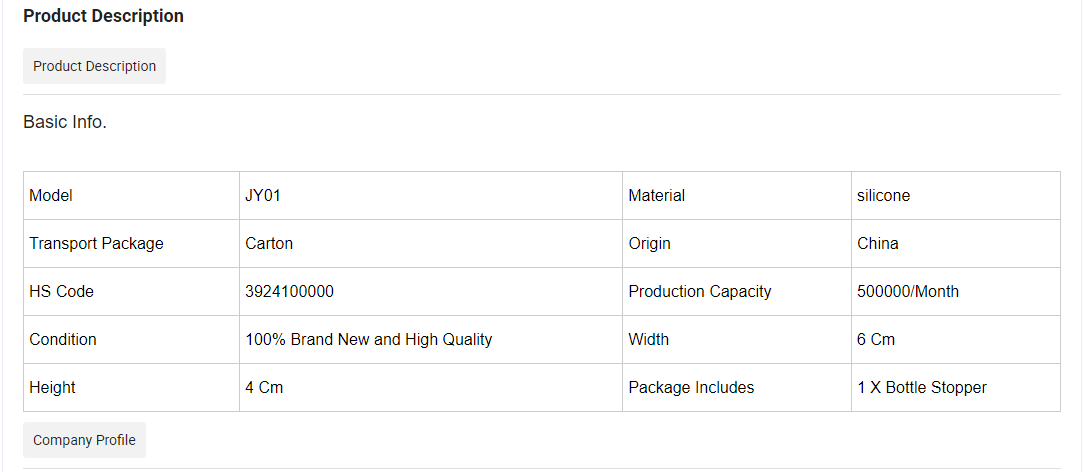
Task: Click the Material label cell
Action: pos(737,196)
